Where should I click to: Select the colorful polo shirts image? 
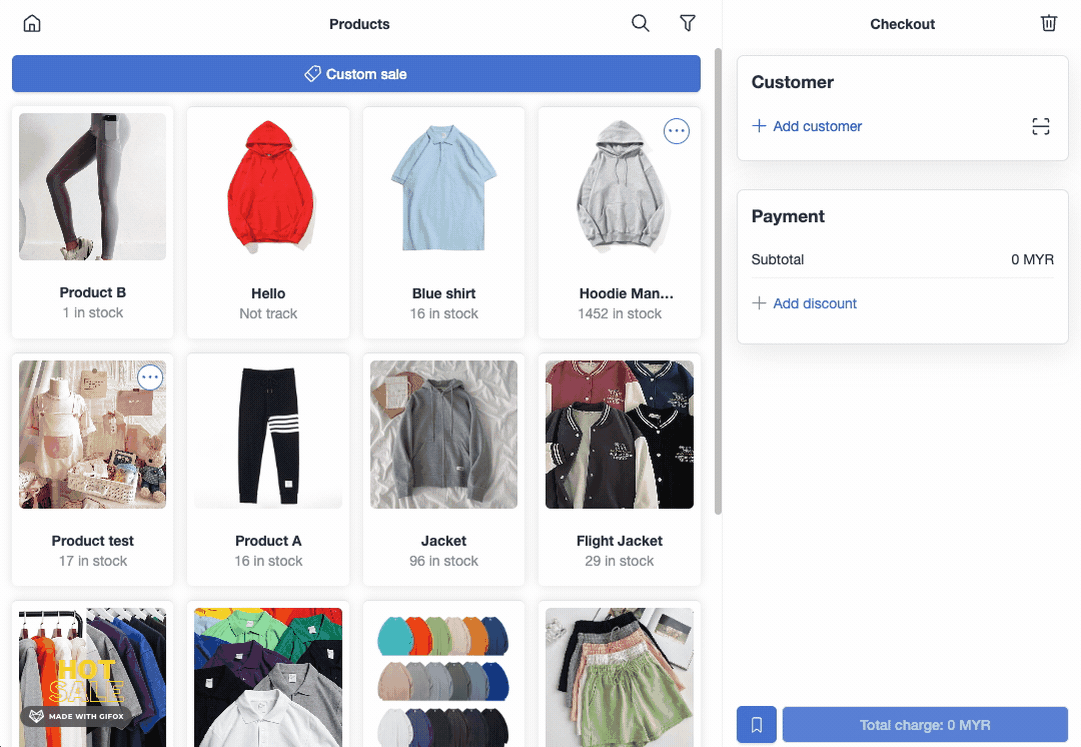[x=268, y=677]
